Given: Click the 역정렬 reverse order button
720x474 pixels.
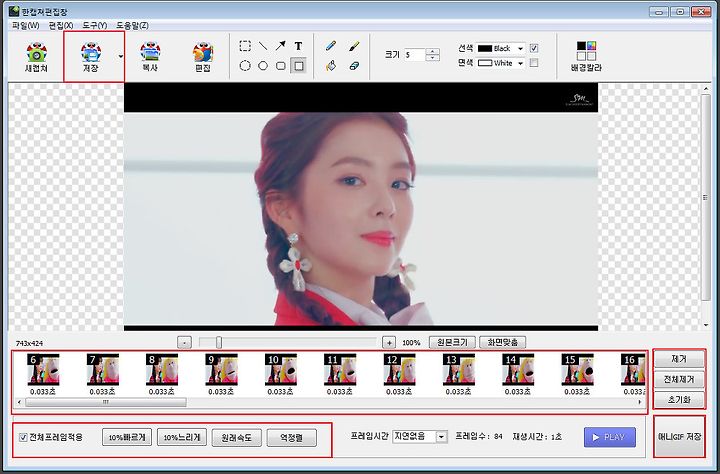Looking at the screenshot, I should click(x=292, y=437).
